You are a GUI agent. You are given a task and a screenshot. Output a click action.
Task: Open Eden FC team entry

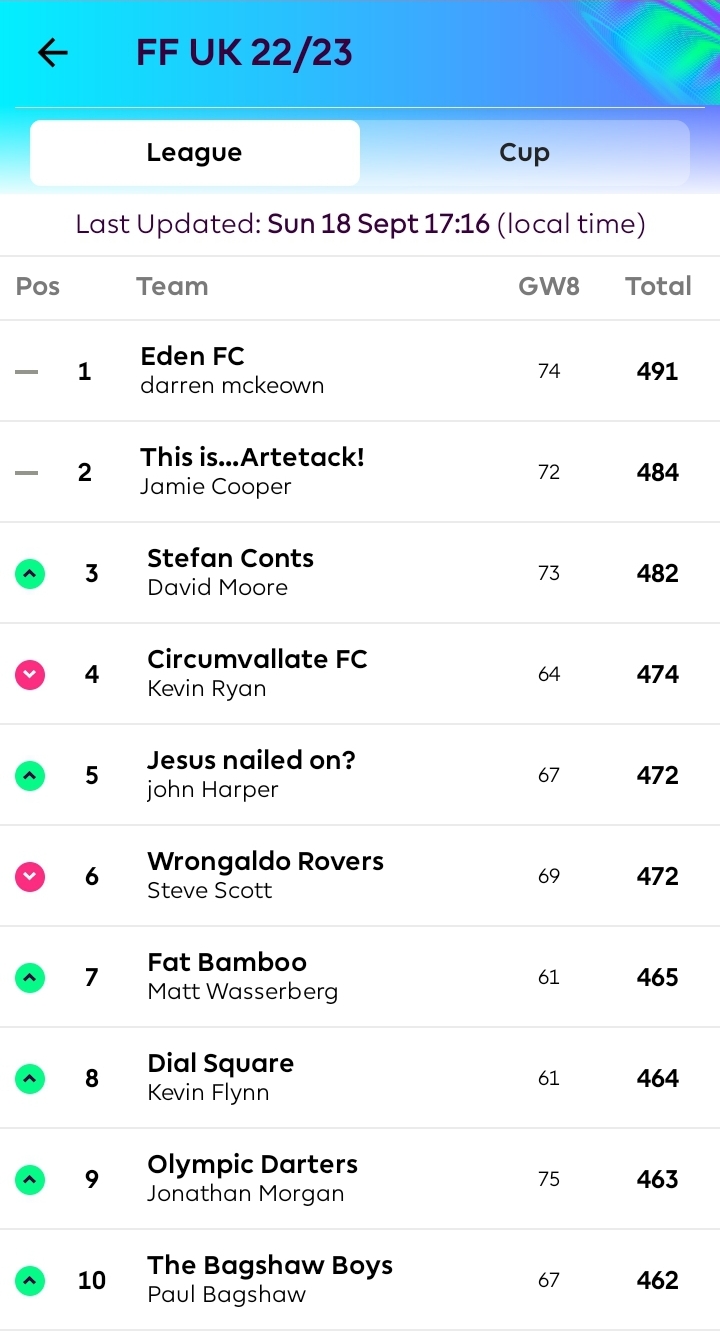point(232,371)
